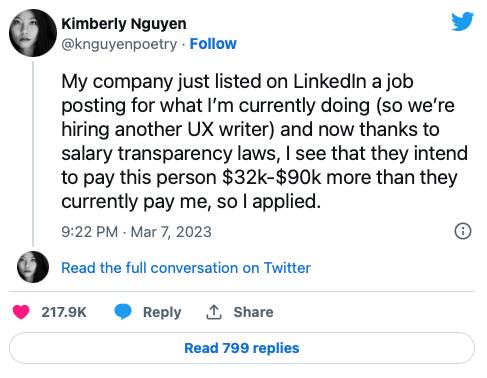This screenshot has height=378, width=487.
Task: Open the tweet info circle icon
Action: pos(463,231)
